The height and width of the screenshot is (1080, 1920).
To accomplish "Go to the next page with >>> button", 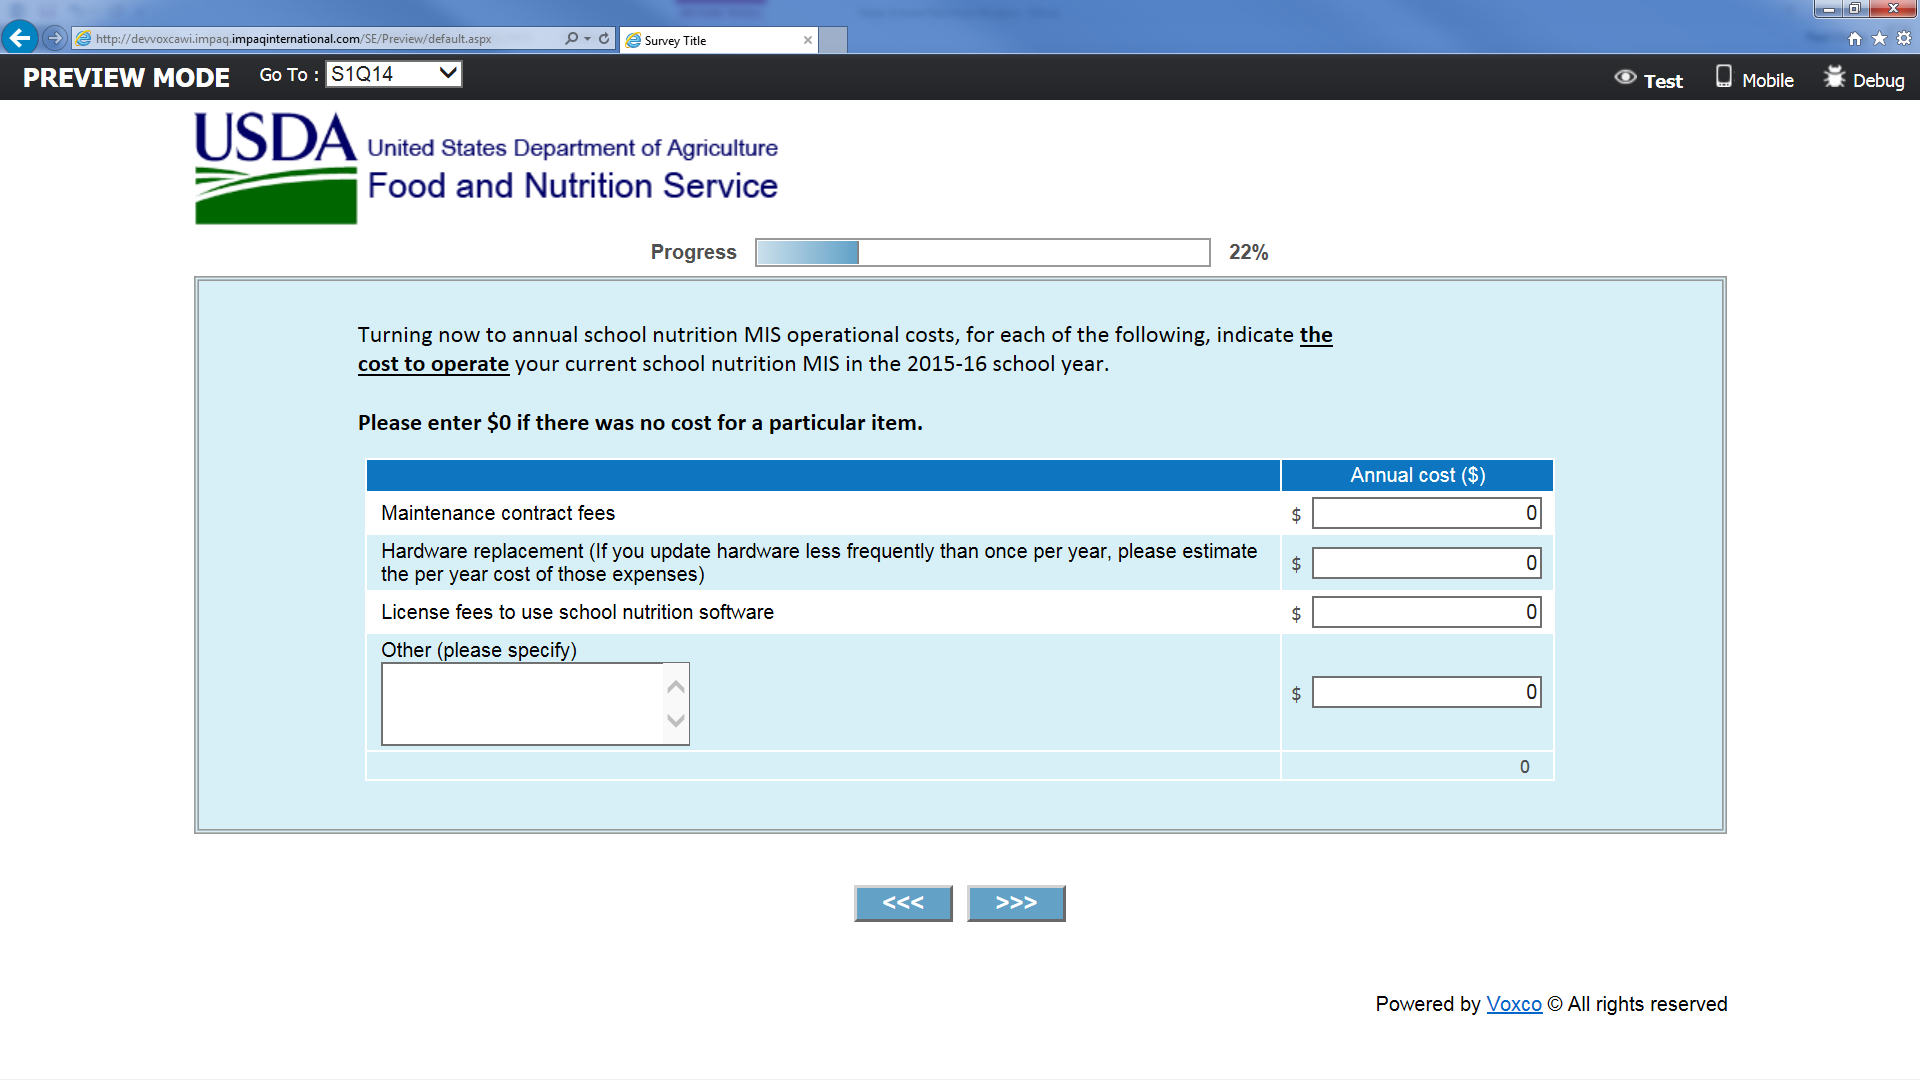I will (x=1016, y=903).
